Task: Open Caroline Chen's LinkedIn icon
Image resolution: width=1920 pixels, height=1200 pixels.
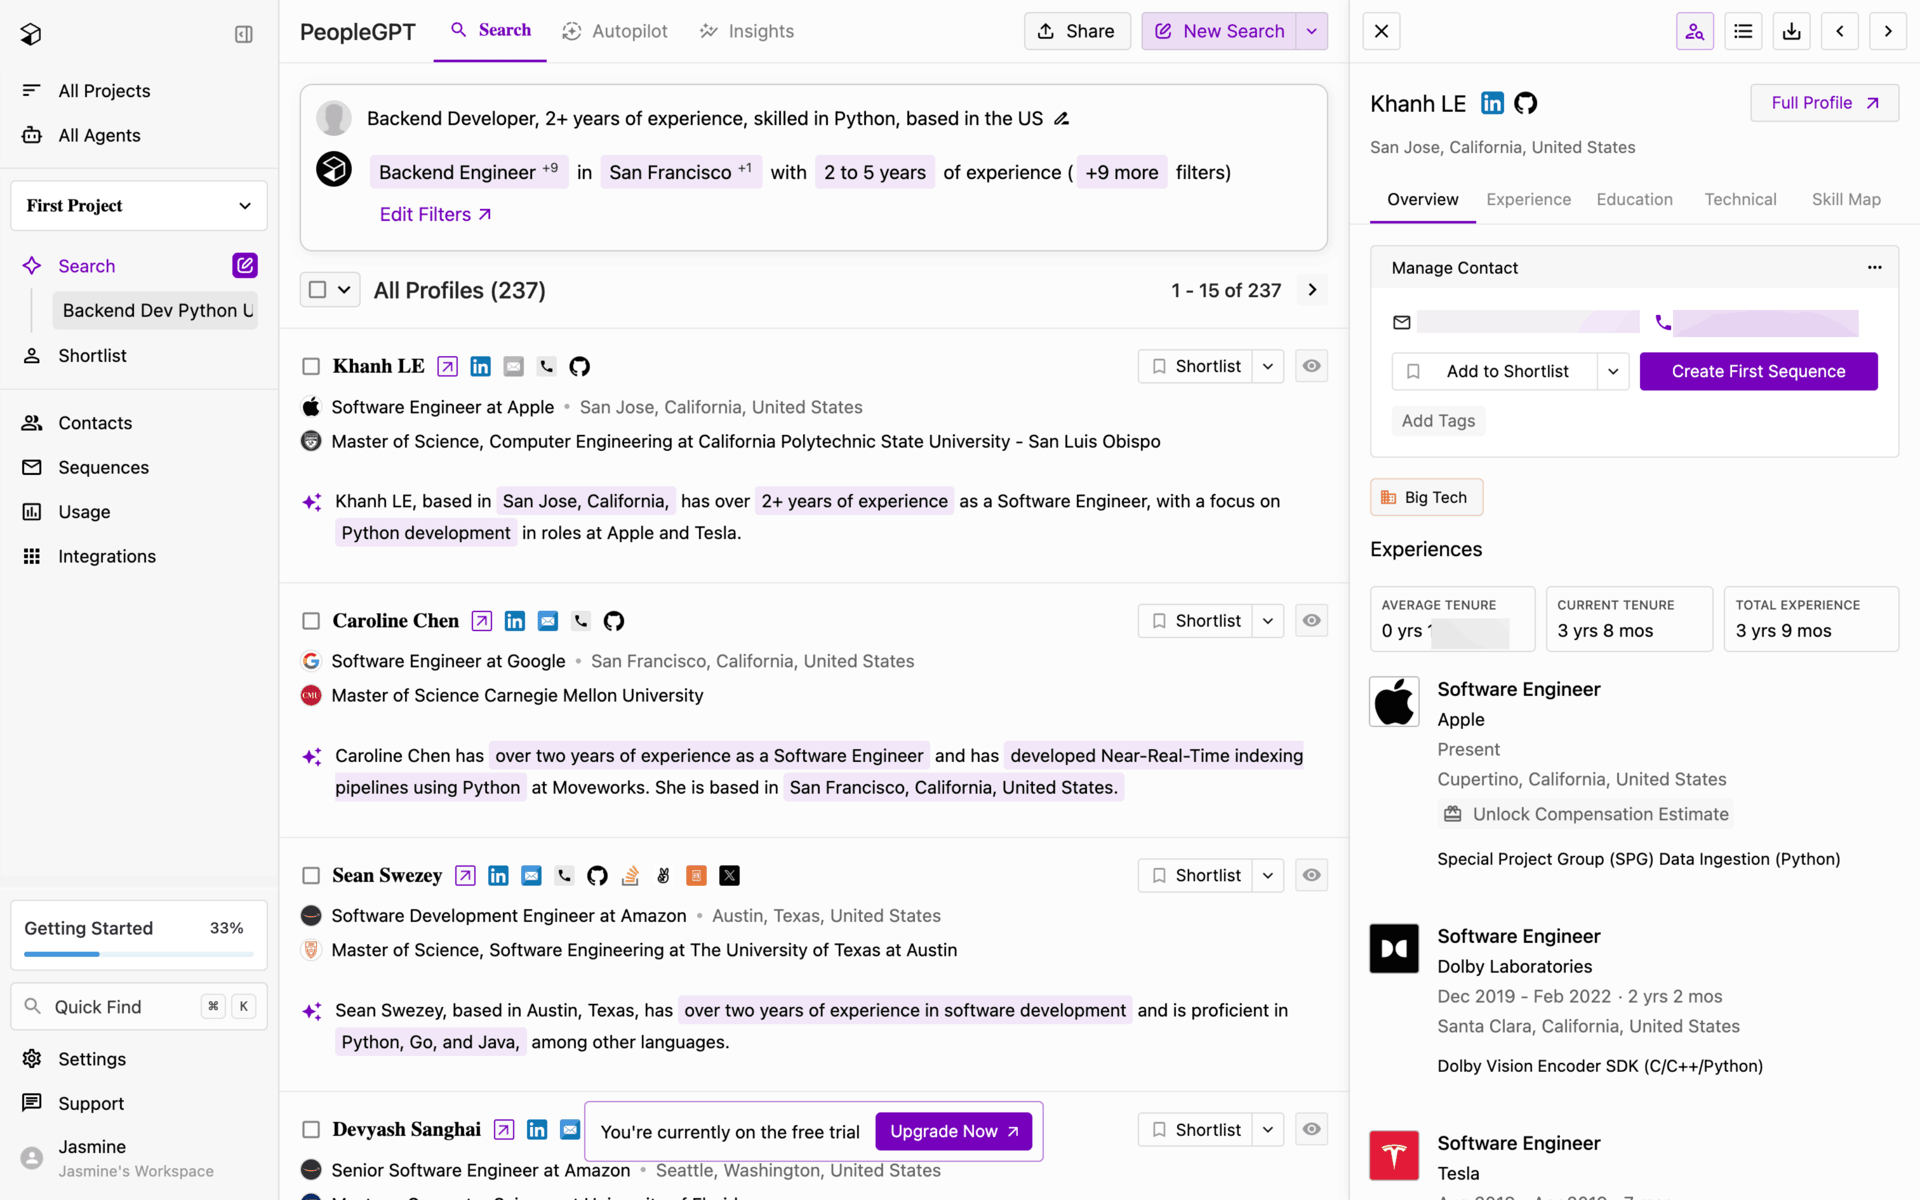Action: [x=515, y=621]
